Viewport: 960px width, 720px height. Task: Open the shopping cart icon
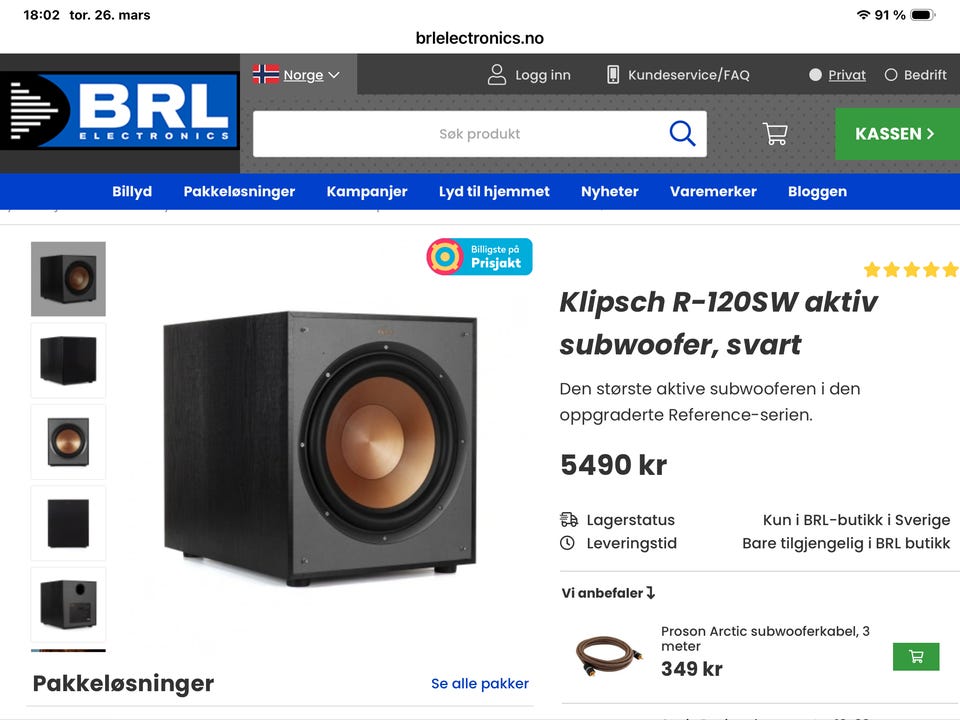775,133
